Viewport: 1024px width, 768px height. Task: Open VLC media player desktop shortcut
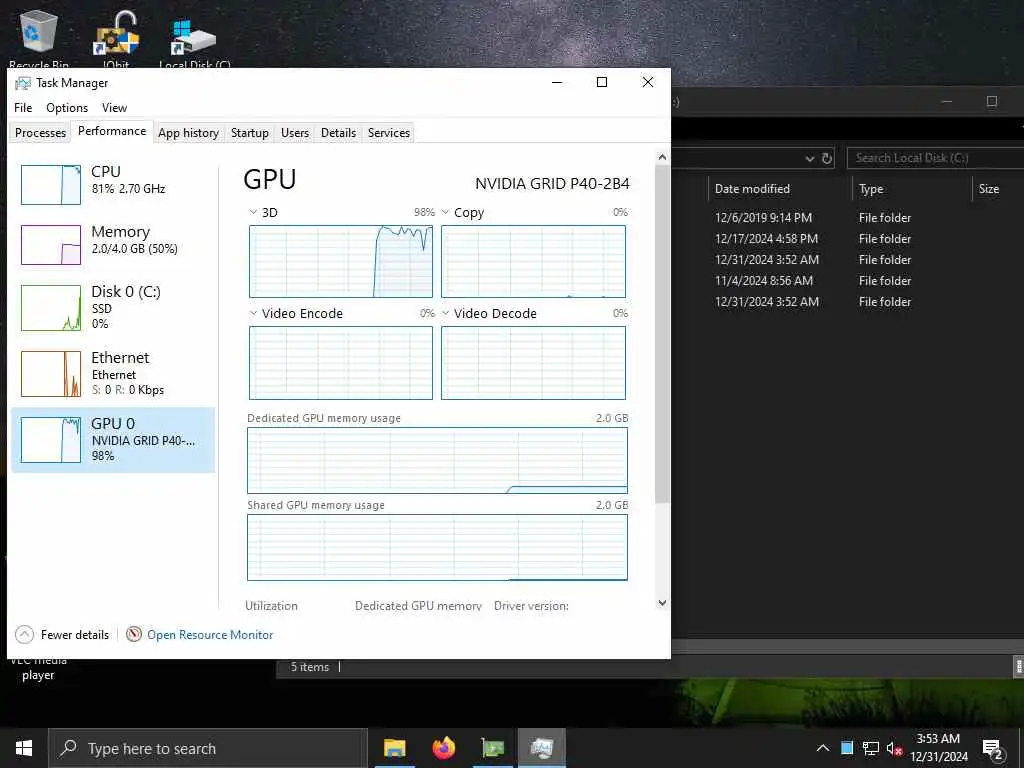tap(38, 669)
